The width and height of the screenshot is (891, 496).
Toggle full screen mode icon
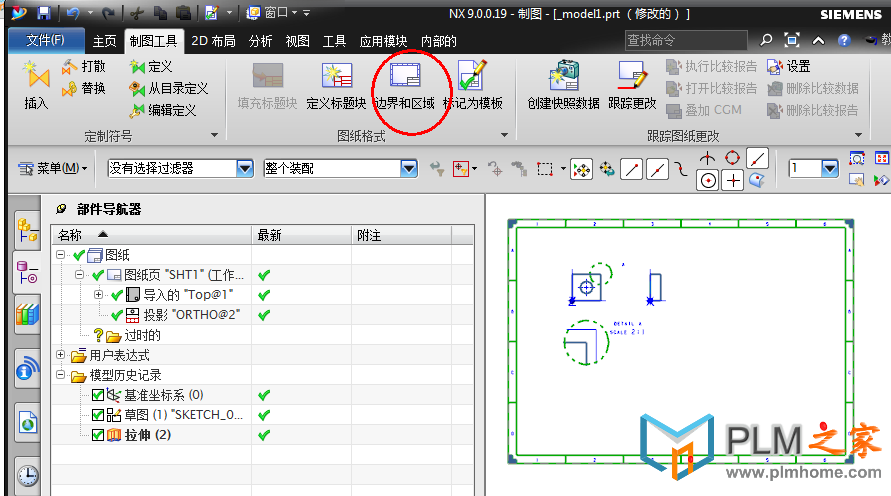[x=792, y=40]
